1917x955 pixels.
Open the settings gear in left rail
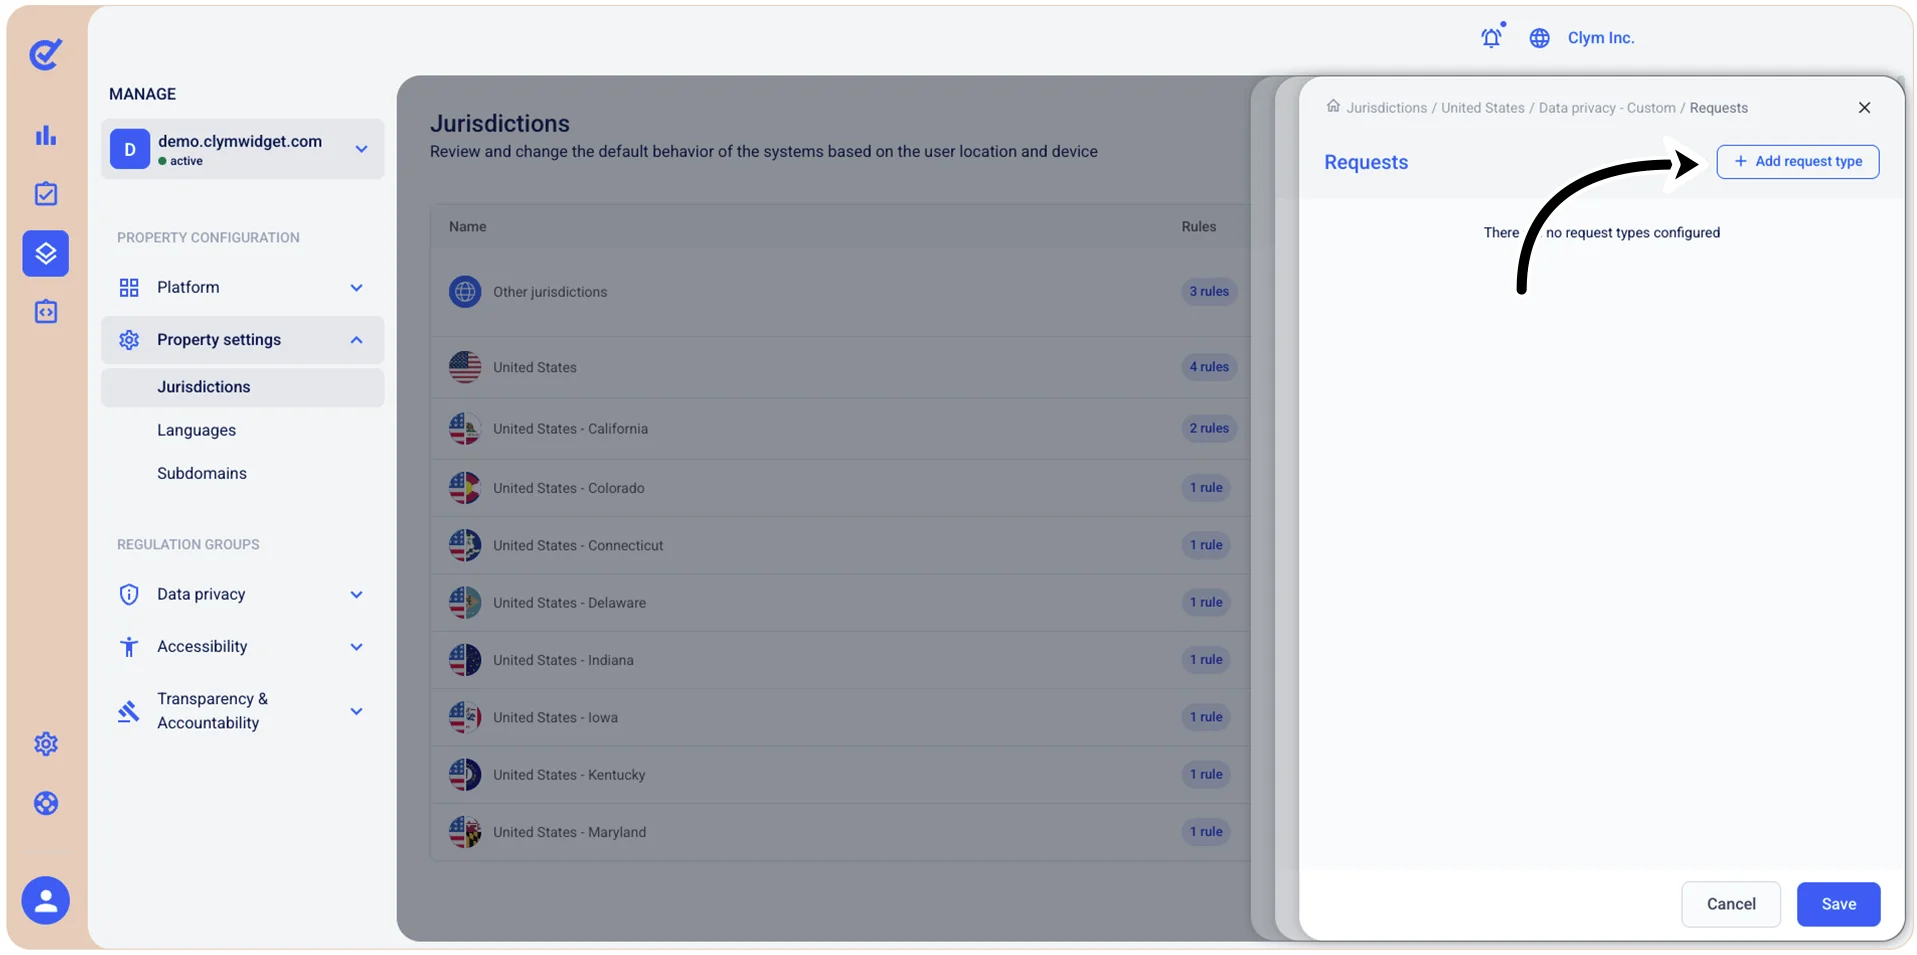pyautogui.click(x=46, y=744)
